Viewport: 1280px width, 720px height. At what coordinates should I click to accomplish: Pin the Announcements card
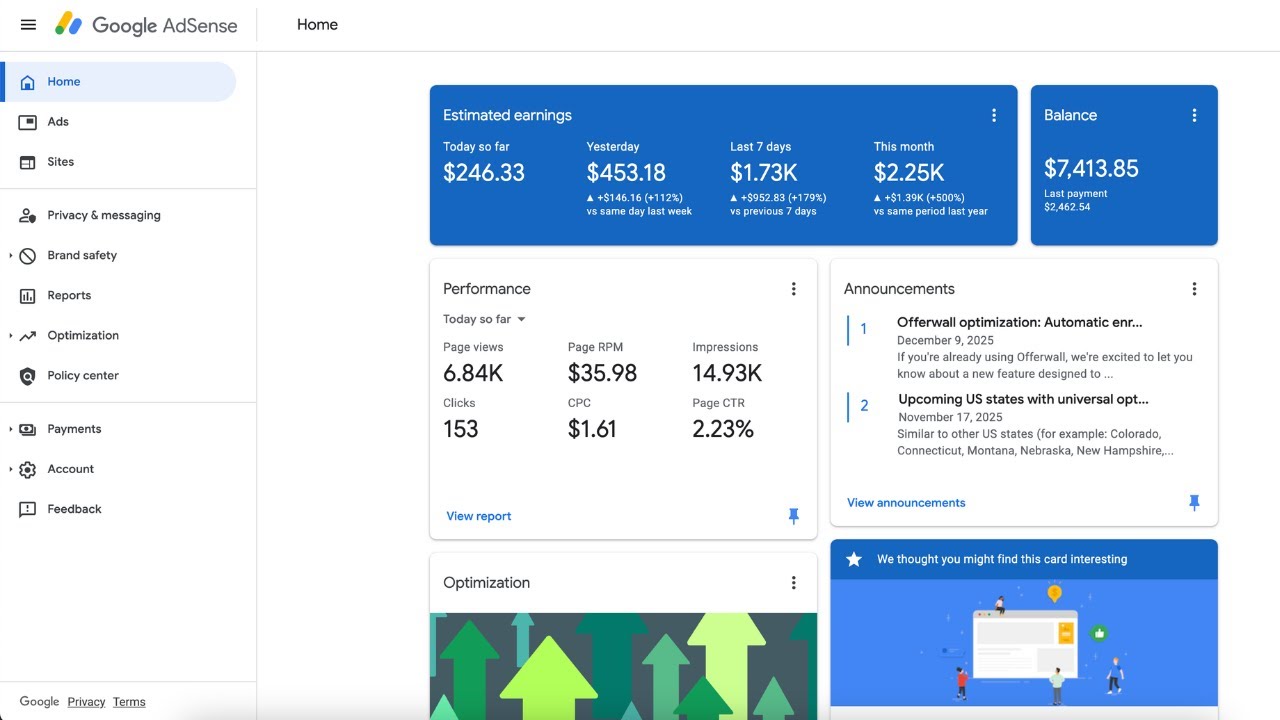tap(1194, 503)
